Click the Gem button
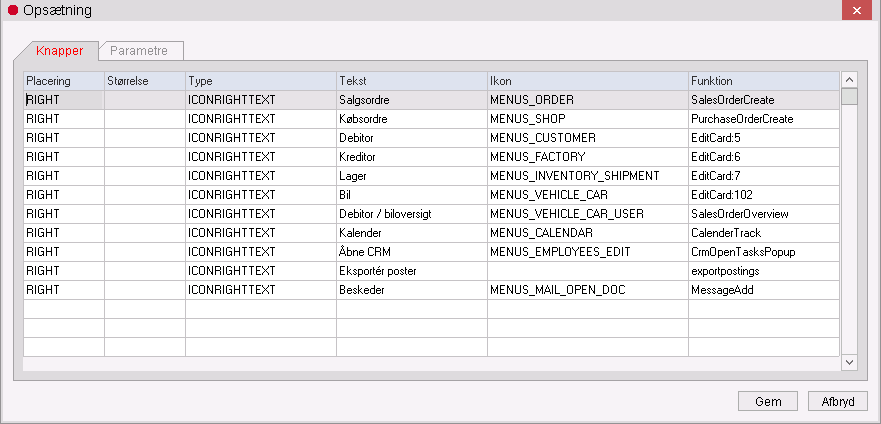The image size is (881, 424). point(768,401)
